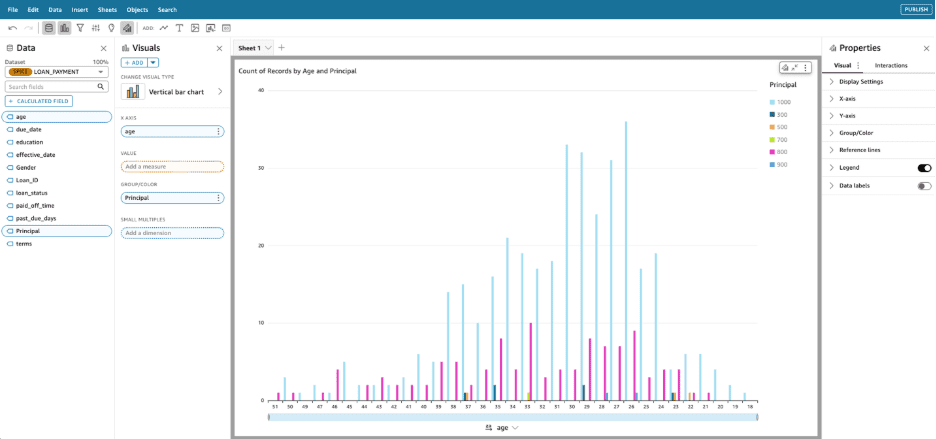The height and width of the screenshot is (439, 936).
Task: Add an image using the picture icon
Action: point(195,28)
